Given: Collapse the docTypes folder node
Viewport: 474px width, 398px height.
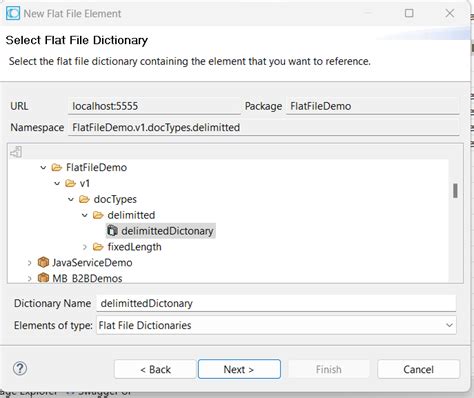Looking at the screenshot, I should (x=71, y=199).
